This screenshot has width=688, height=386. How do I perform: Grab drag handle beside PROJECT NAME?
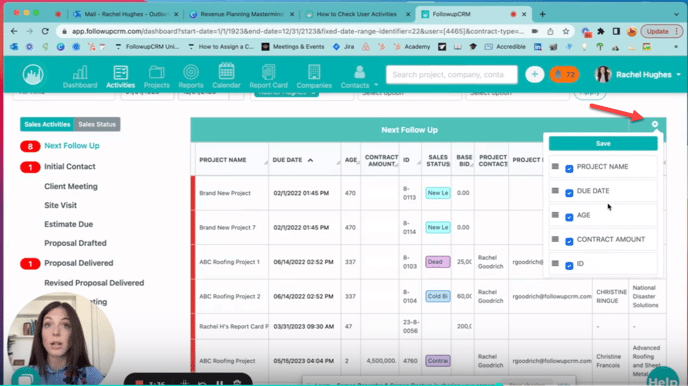555,167
